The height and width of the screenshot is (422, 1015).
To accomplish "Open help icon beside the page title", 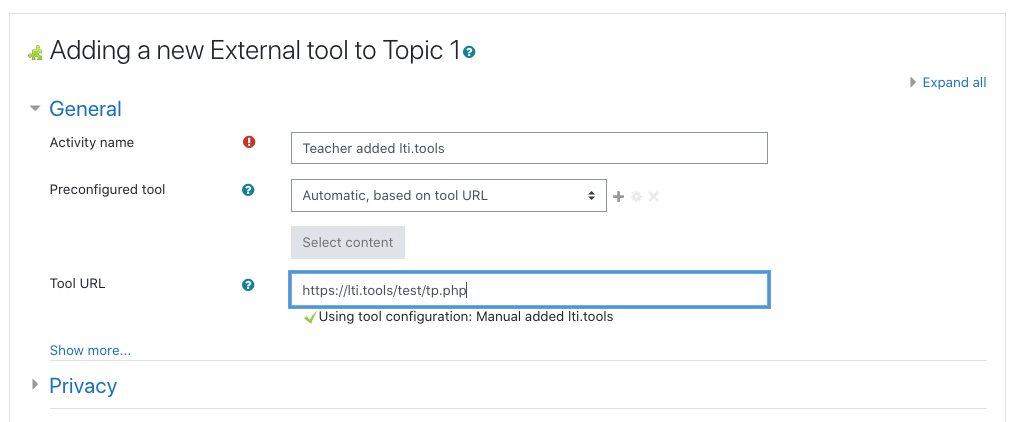I will [470, 52].
